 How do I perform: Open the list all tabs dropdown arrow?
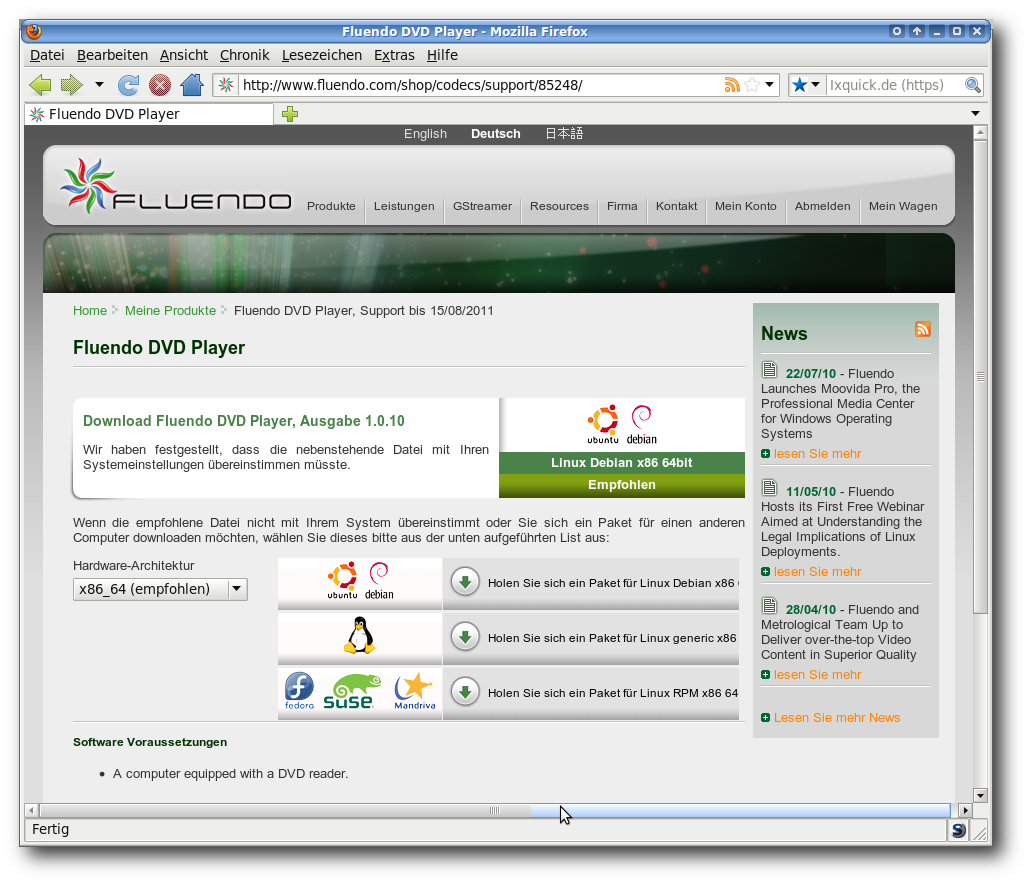975,114
